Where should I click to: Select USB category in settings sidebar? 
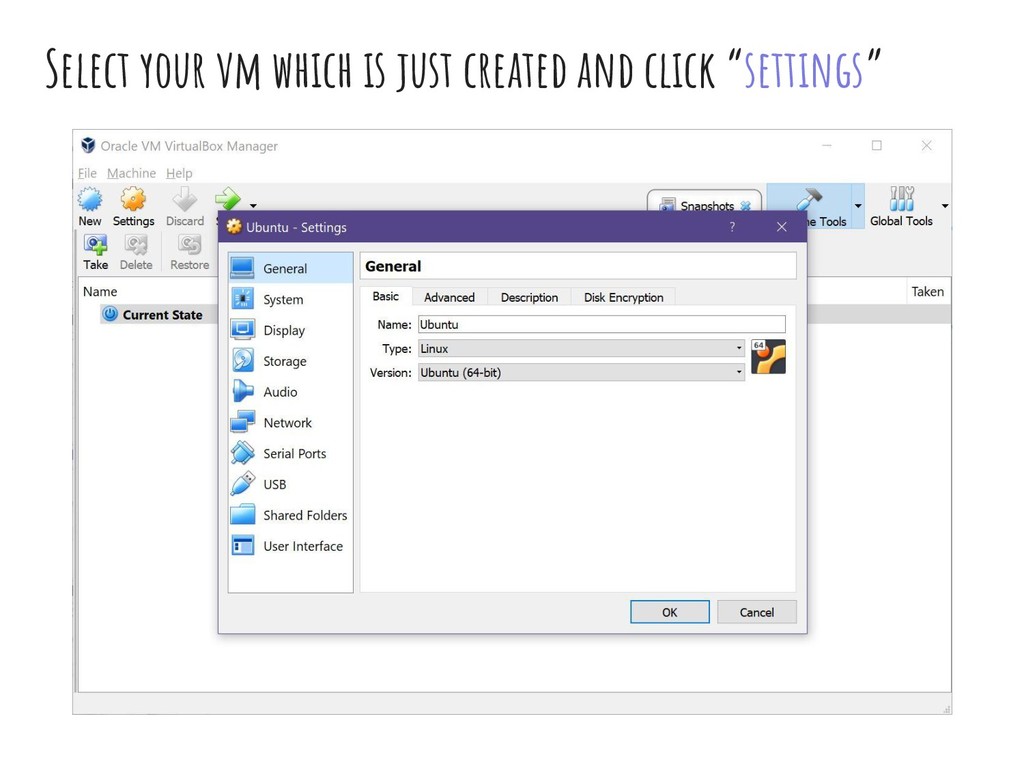(x=291, y=484)
